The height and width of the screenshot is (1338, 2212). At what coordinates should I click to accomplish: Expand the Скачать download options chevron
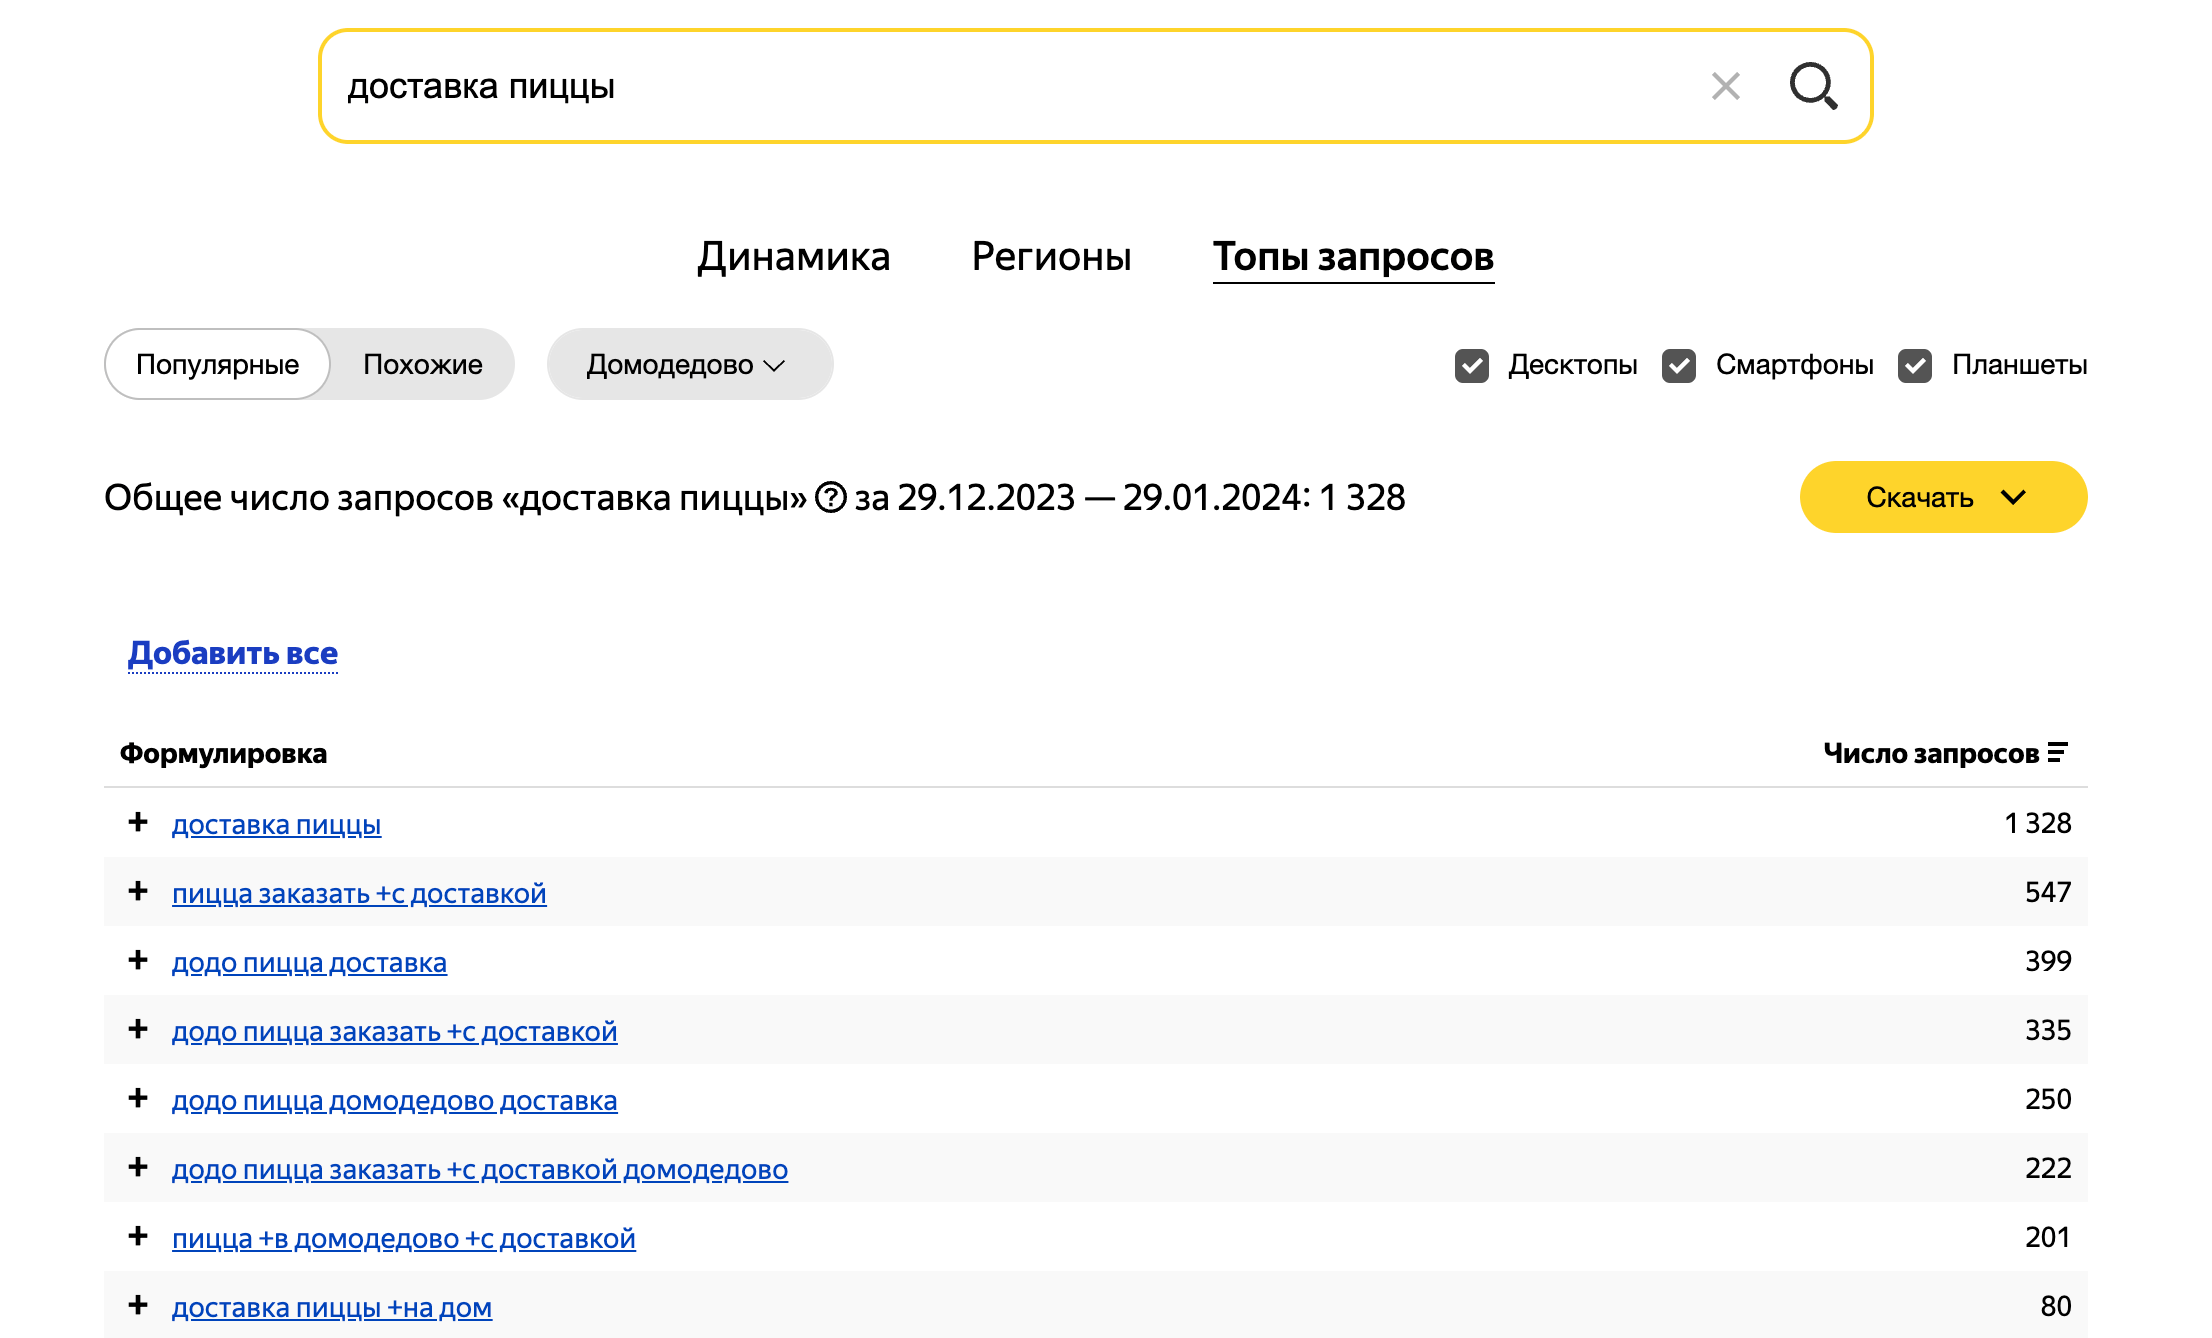tap(2013, 497)
